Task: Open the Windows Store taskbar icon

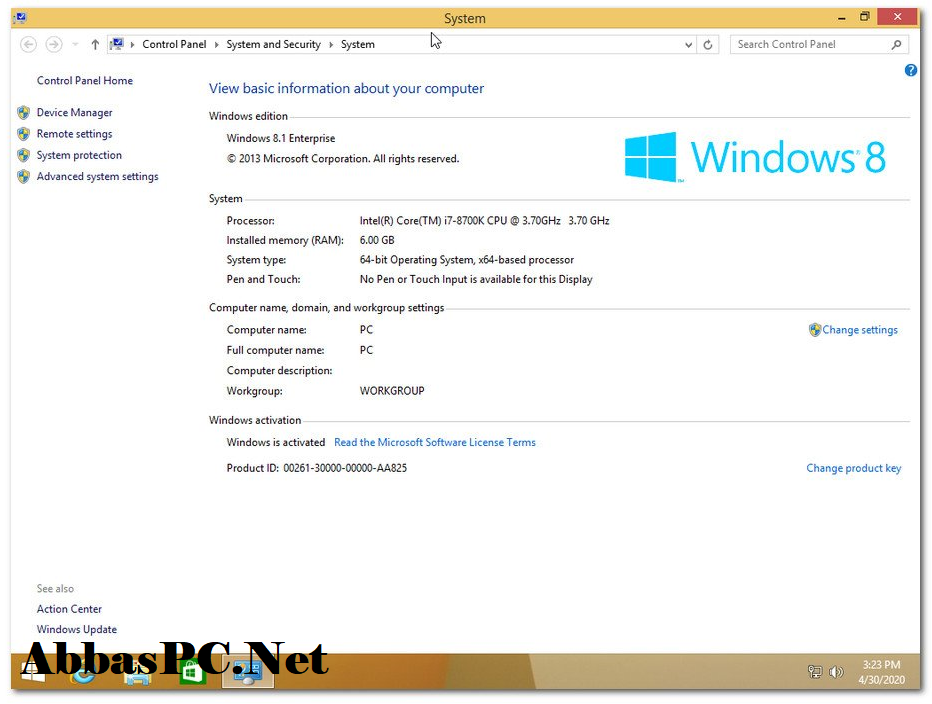Action: pos(192,672)
